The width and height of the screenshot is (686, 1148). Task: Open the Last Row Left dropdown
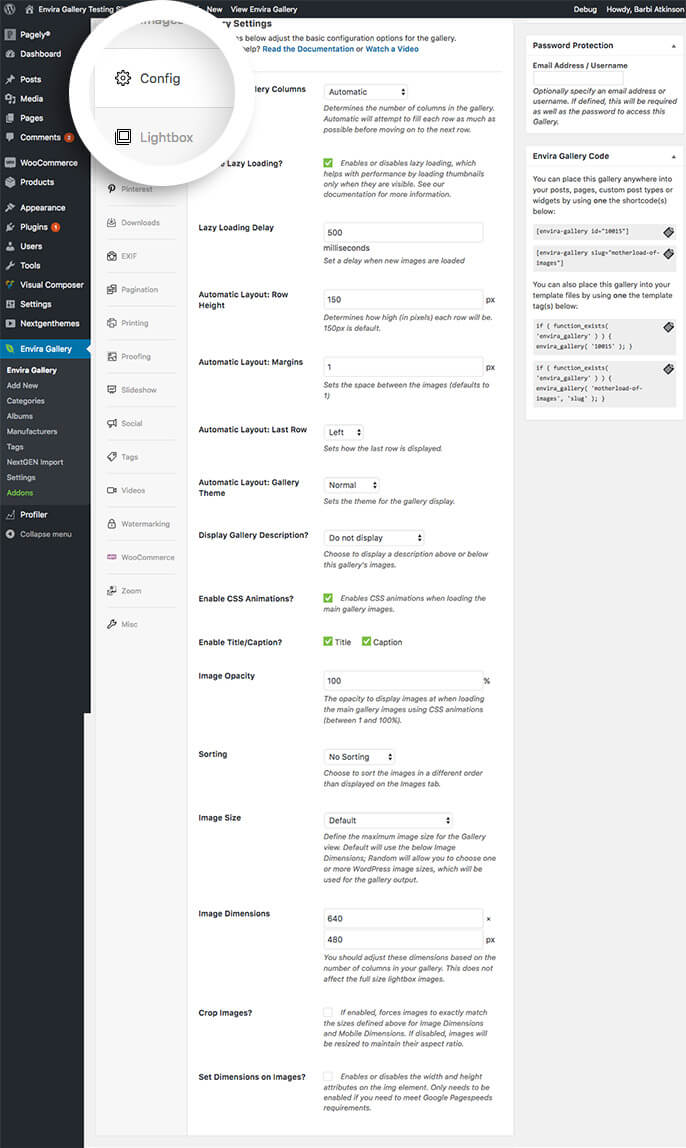coord(343,433)
